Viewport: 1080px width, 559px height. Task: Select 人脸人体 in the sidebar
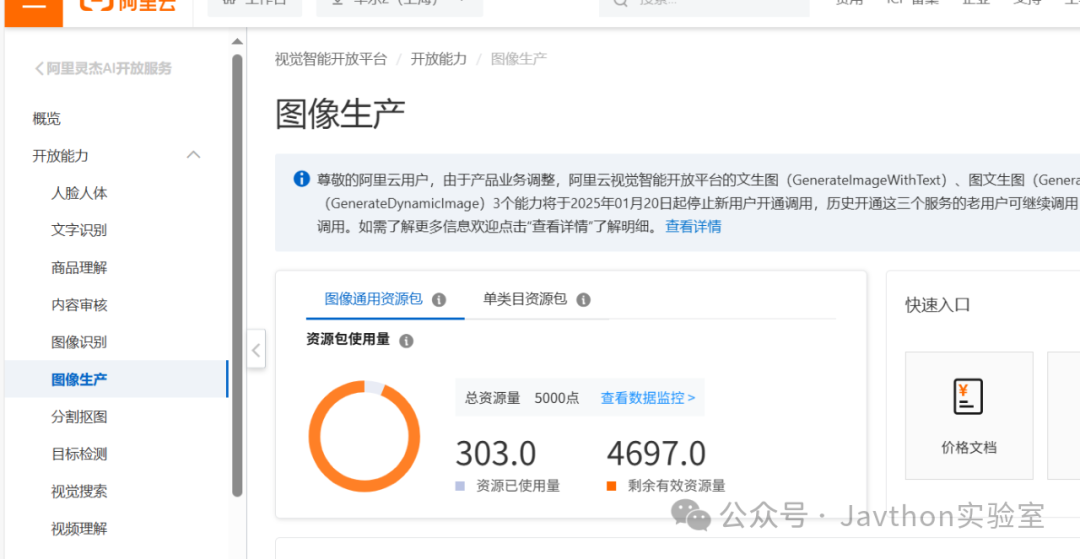(x=79, y=193)
